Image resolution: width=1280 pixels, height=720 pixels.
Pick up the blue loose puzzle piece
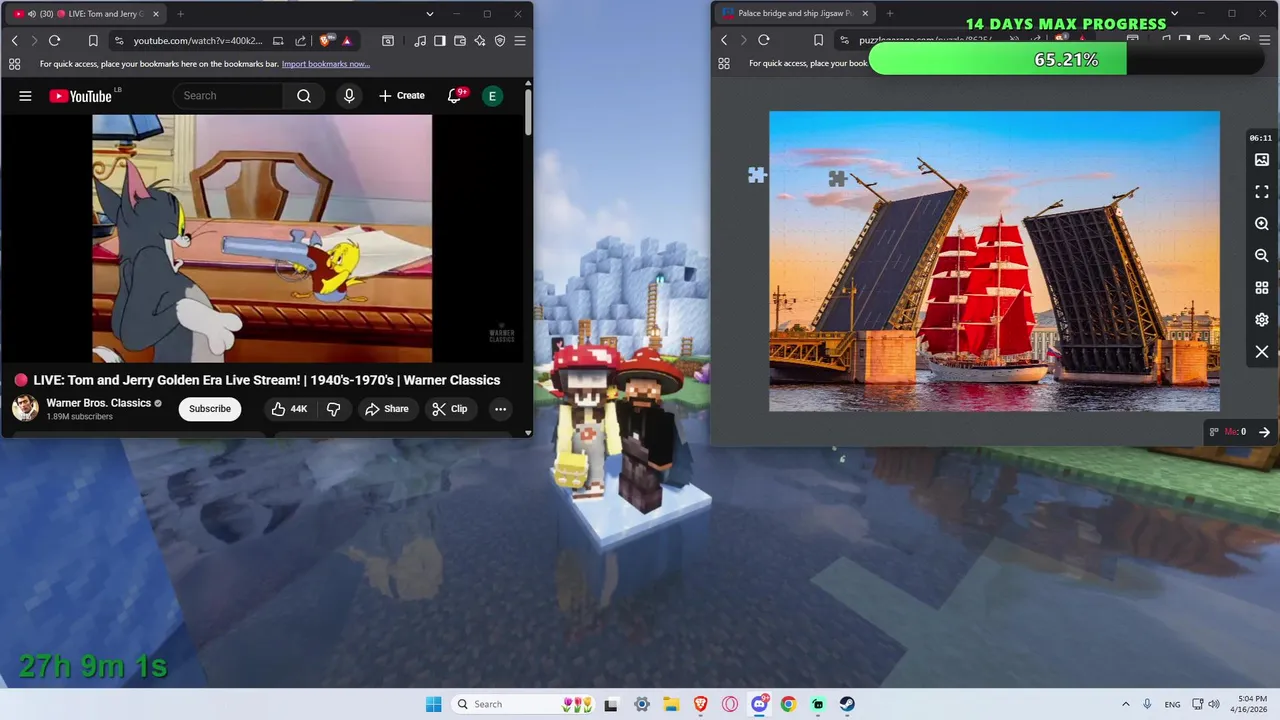pyautogui.click(x=757, y=175)
